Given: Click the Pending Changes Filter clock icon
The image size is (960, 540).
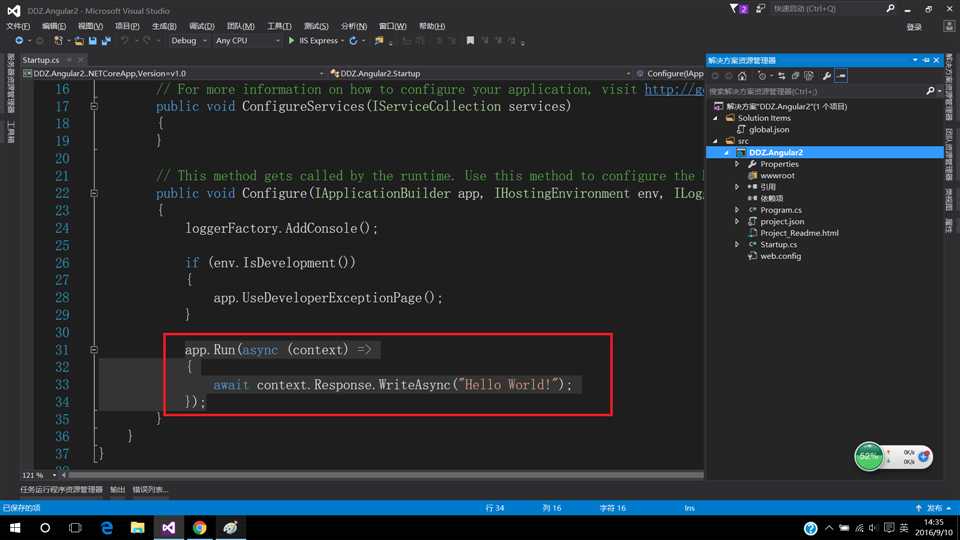Looking at the screenshot, I should click(762, 76).
